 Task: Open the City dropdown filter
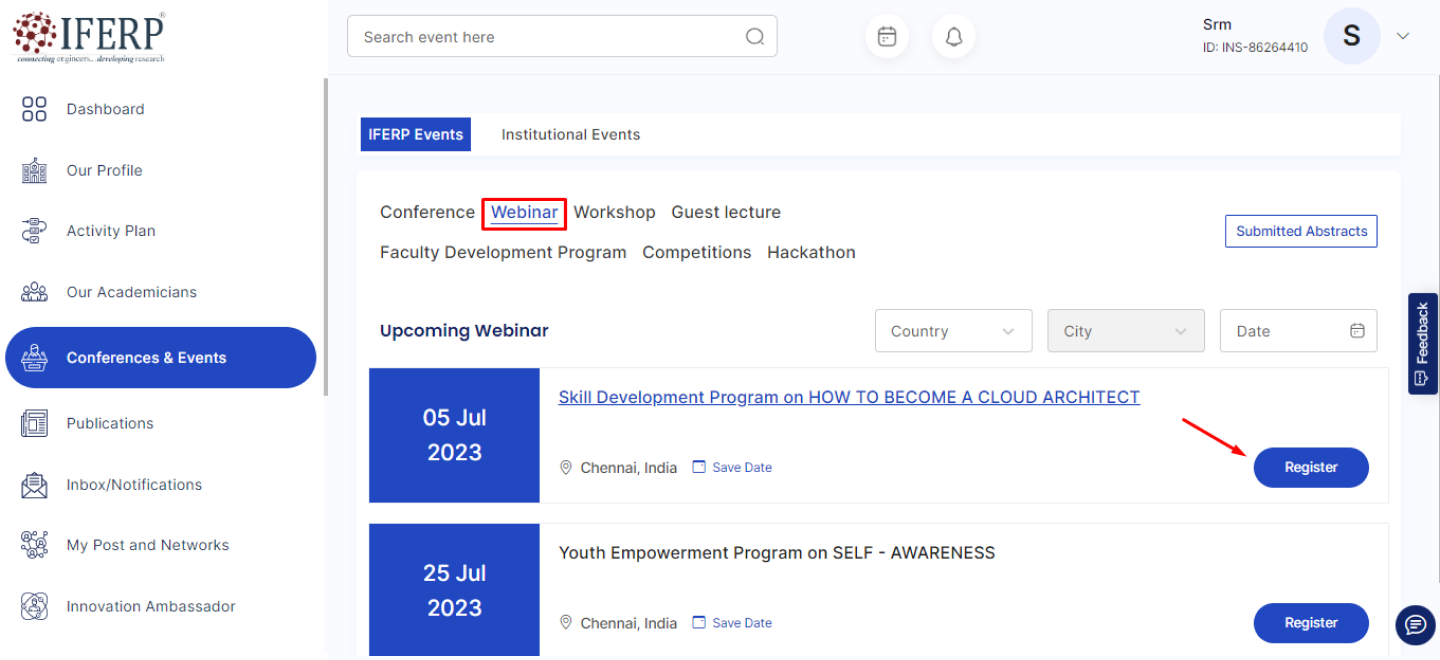[1125, 331]
